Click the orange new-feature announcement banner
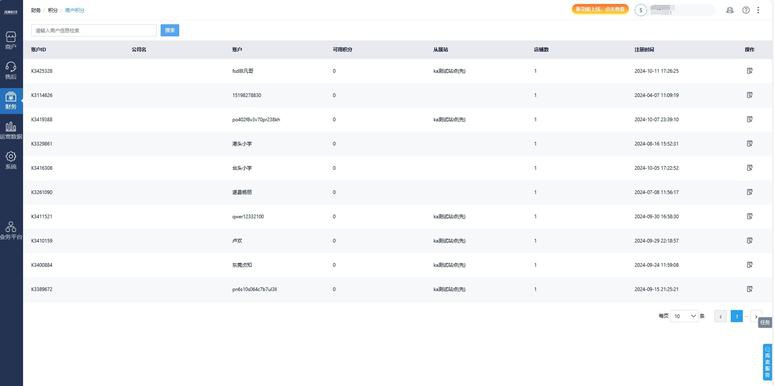This screenshot has width=774, height=386. (600, 9)
